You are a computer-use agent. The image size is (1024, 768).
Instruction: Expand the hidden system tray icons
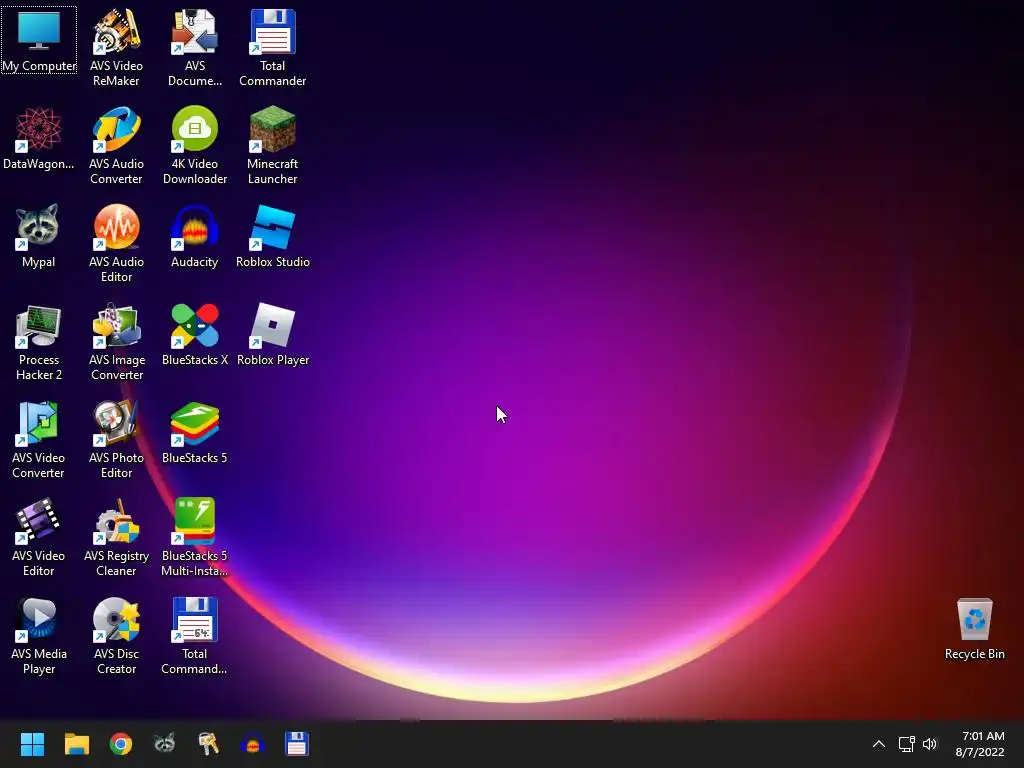click(879, 744)
